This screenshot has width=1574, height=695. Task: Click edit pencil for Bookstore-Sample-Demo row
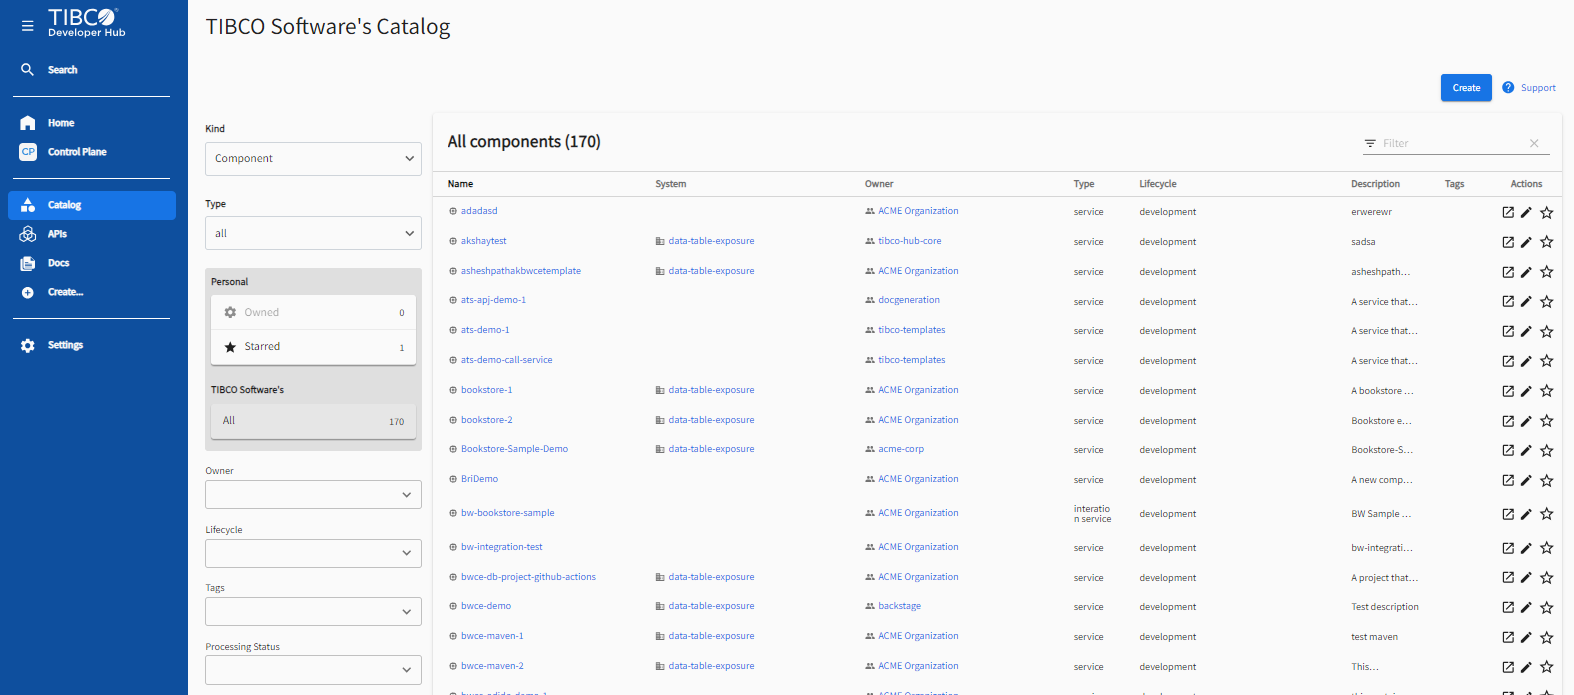1526,450
